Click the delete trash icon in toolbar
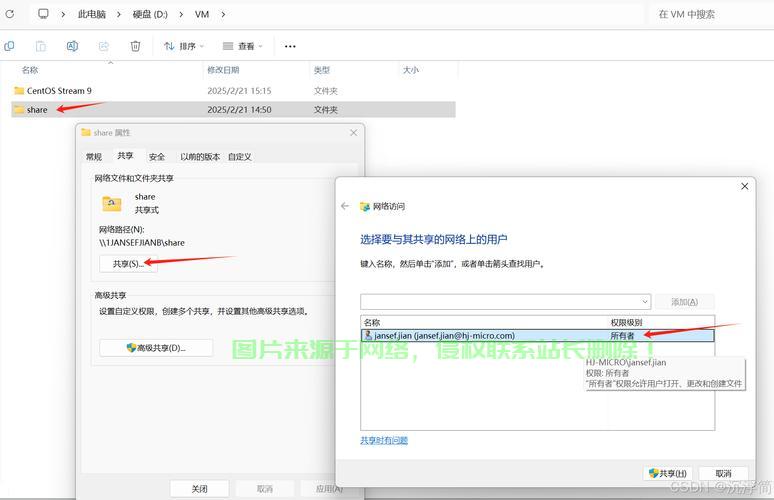Screen dimensions: 774x500 [135, 46]
